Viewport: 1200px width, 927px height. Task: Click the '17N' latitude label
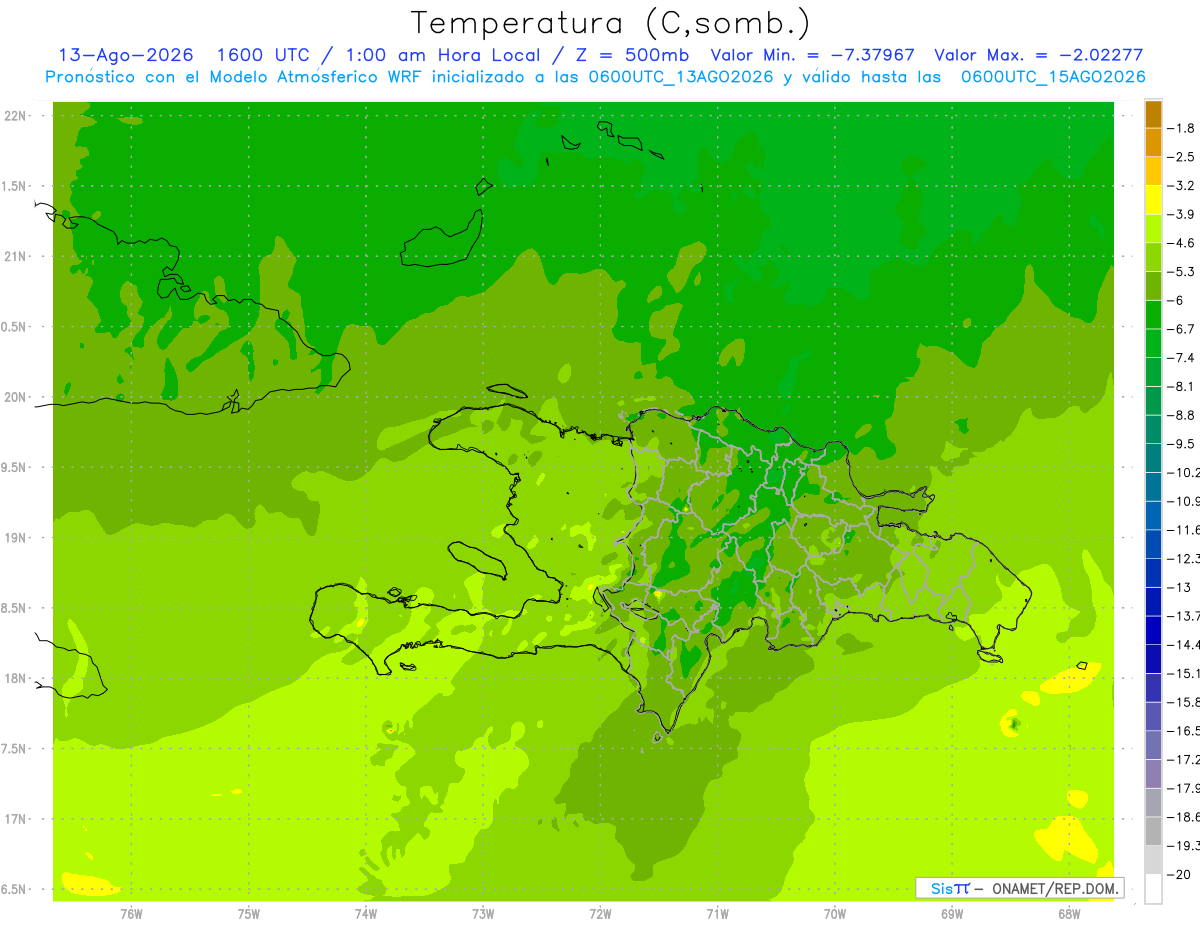pyautogui.click(x=17, y=819)
